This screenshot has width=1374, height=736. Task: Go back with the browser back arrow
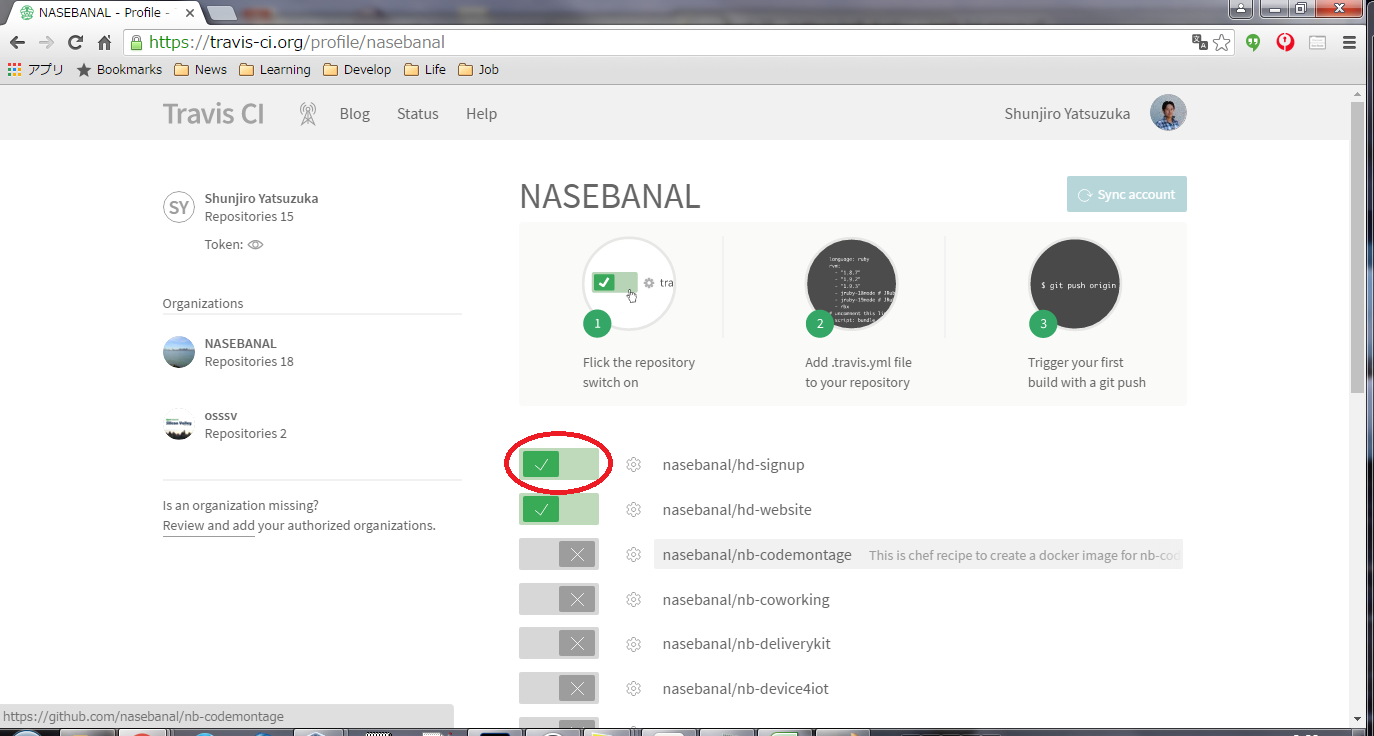[17, 42]
